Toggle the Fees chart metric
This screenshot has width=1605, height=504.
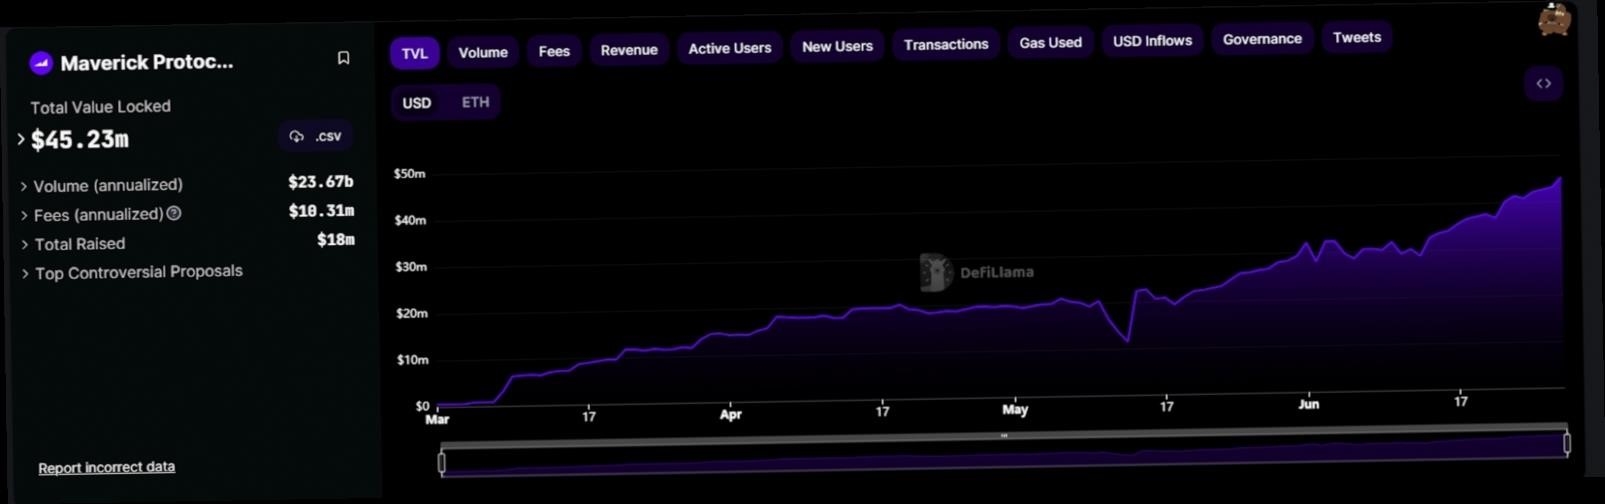point(554,51)
